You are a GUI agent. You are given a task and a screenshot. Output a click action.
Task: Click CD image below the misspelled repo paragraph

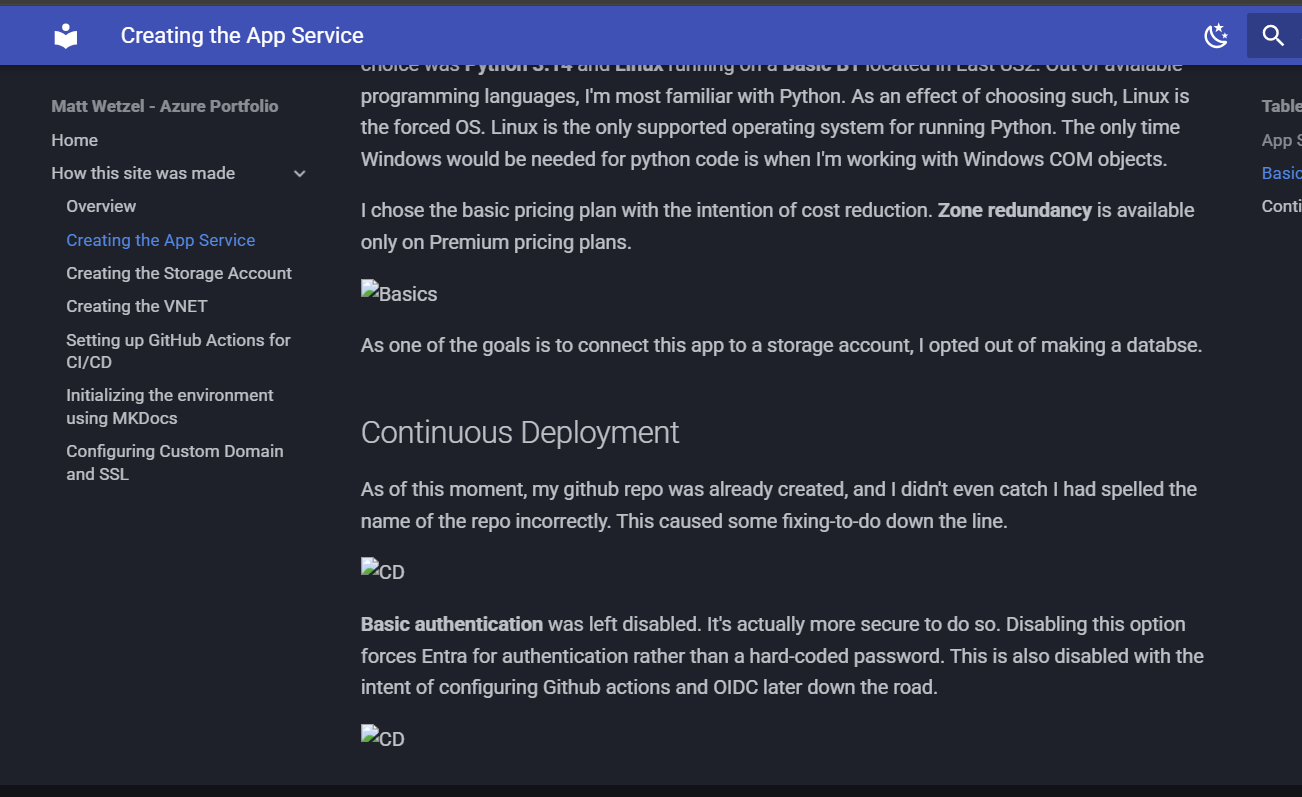[383, 572]
